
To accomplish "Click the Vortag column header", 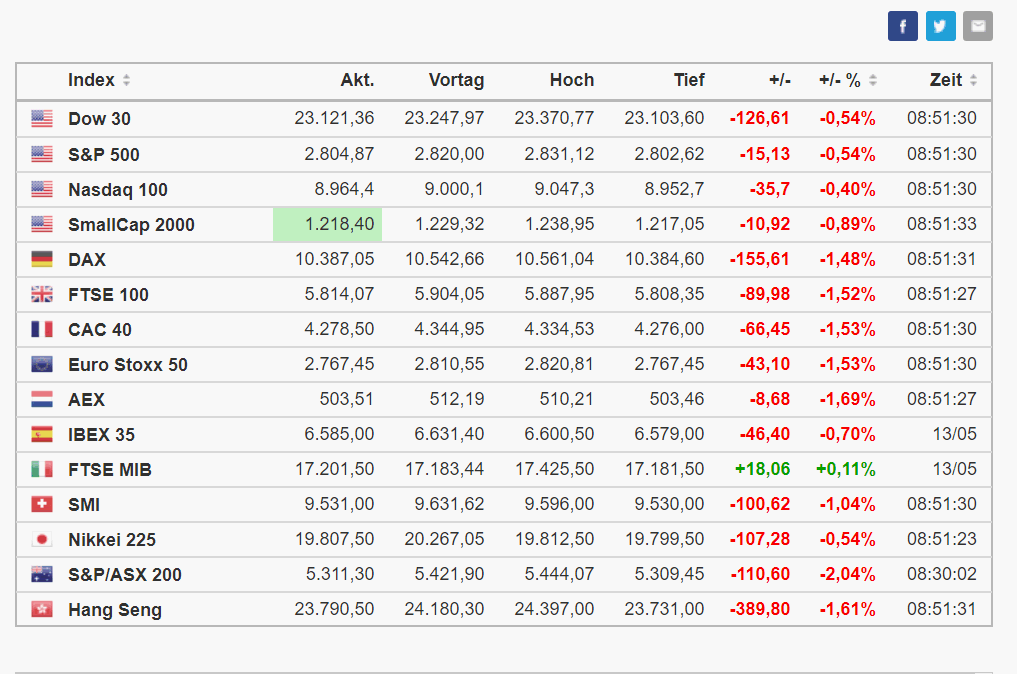I will click(x=456, y=80).
